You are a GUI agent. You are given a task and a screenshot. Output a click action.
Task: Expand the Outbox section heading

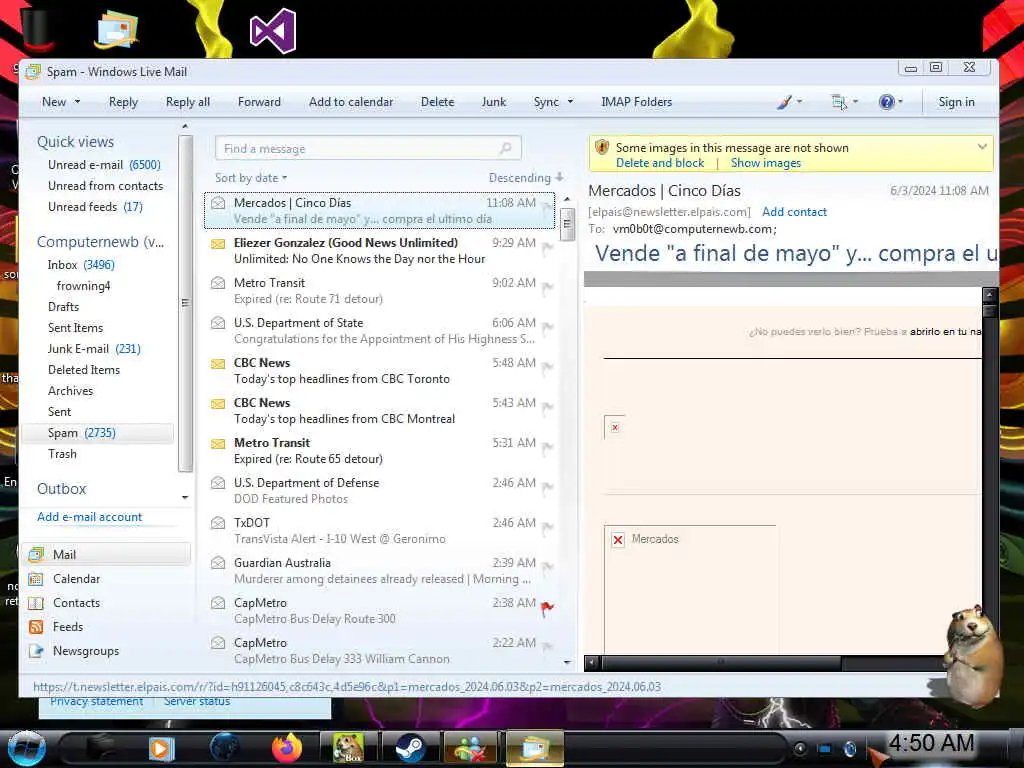tap(61, 488)
